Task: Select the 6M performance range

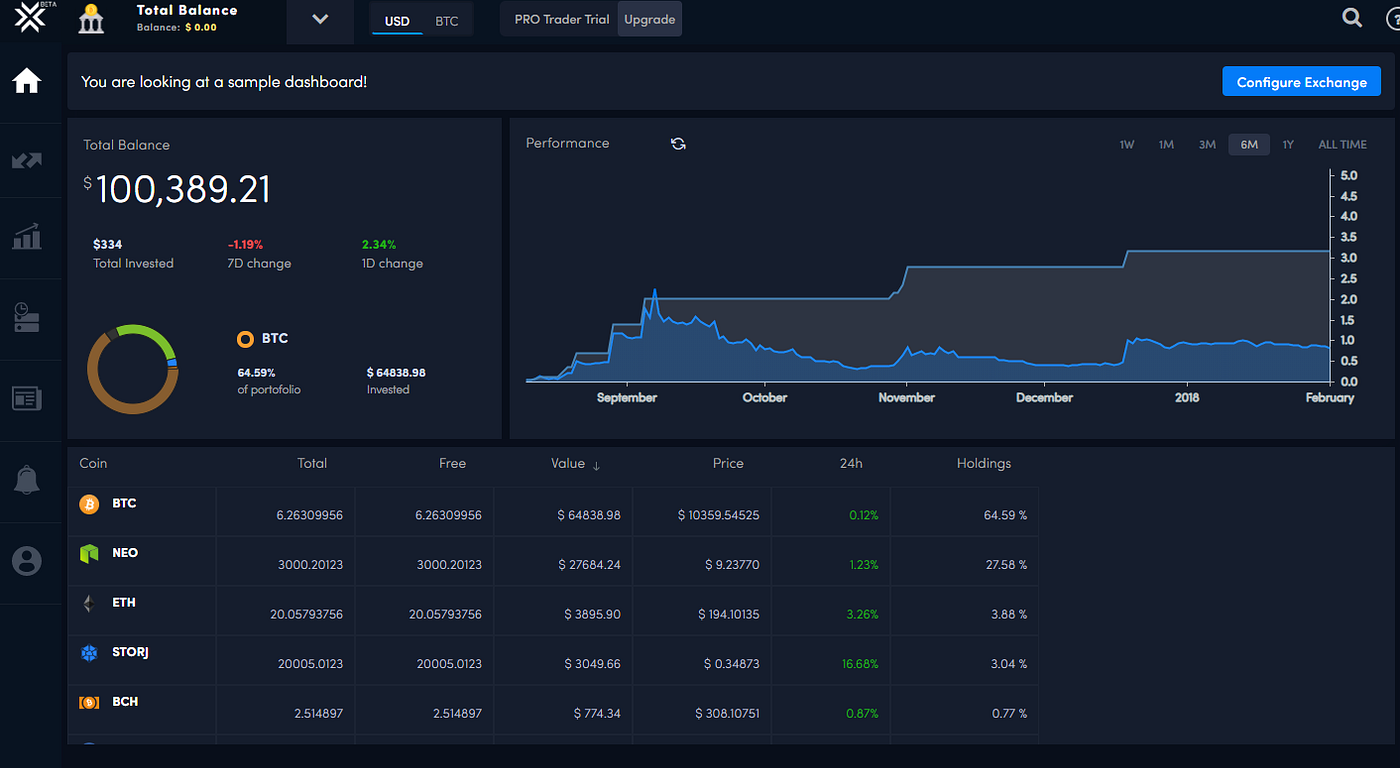Action: click(1249, 145)
